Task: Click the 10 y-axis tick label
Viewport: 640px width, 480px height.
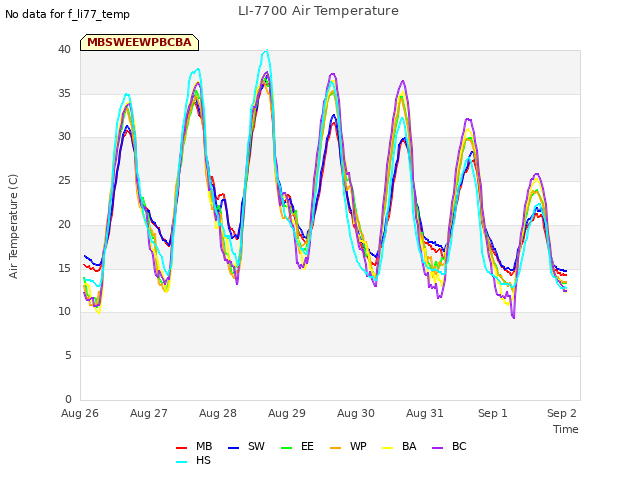Action: [x=64, y=312]
